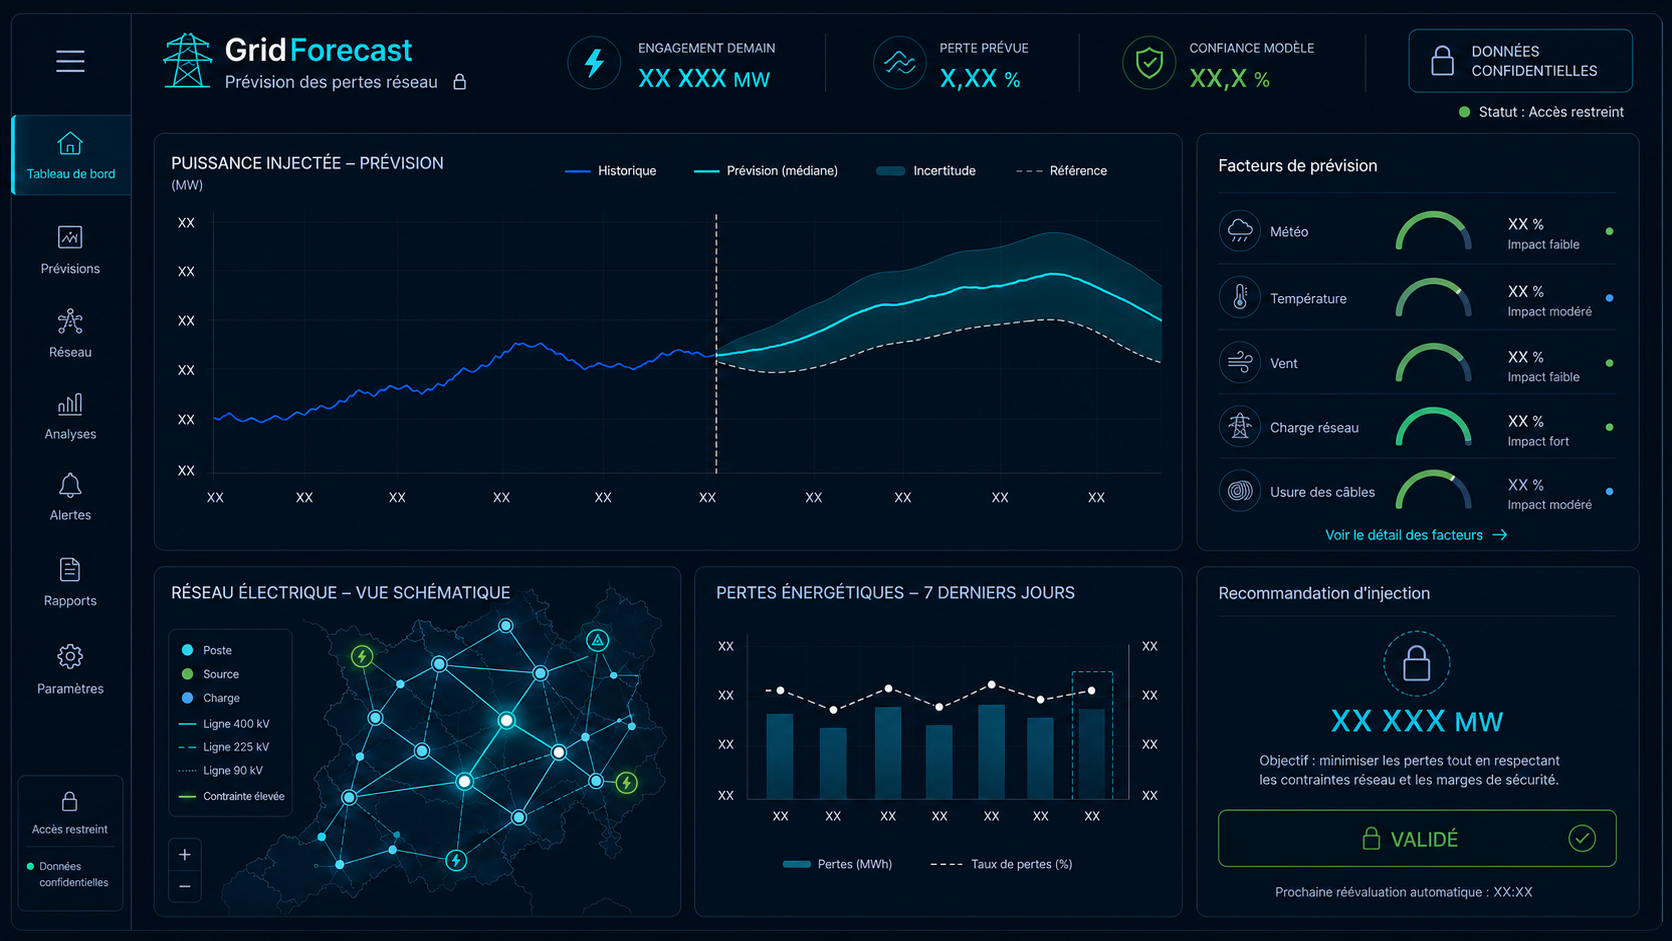
Task: Go to Prévisions in the sidebar
Action: [x=70, y=250]
